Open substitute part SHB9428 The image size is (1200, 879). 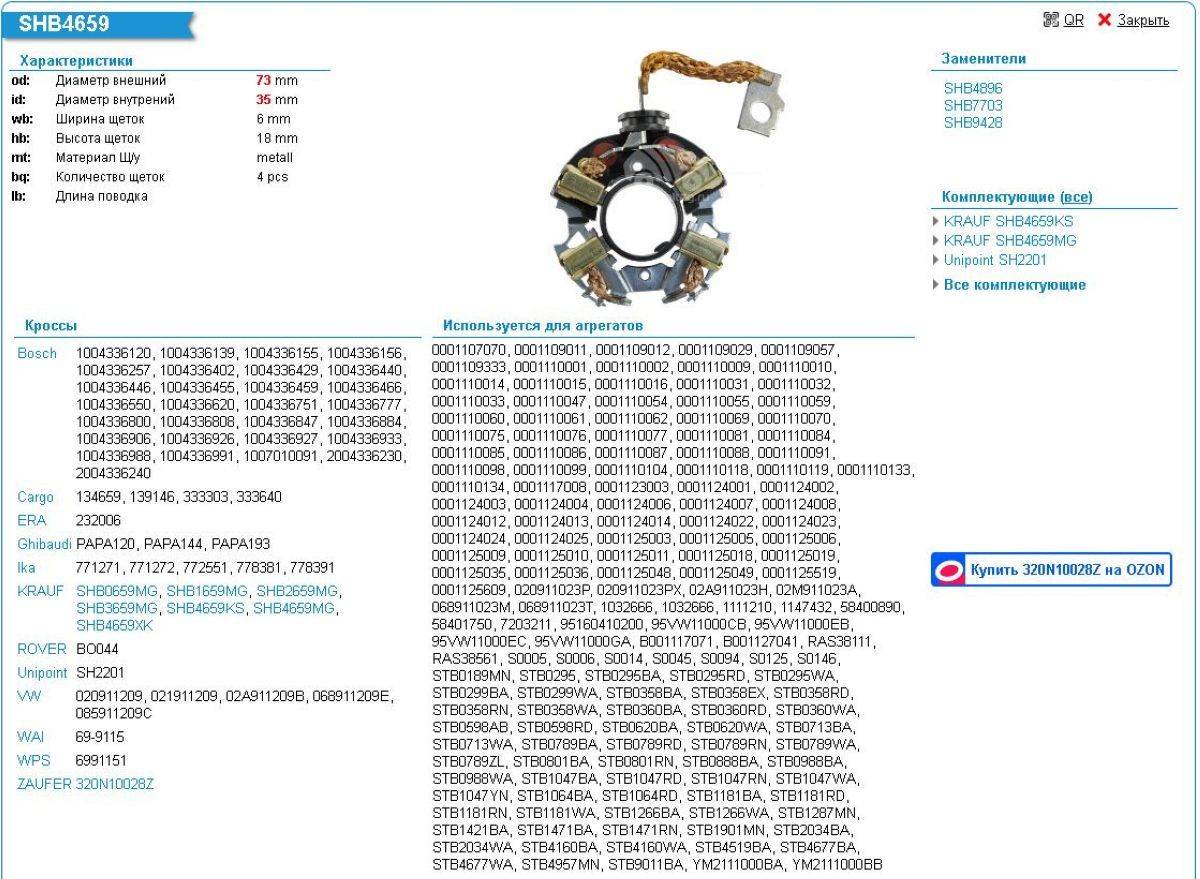972,123
